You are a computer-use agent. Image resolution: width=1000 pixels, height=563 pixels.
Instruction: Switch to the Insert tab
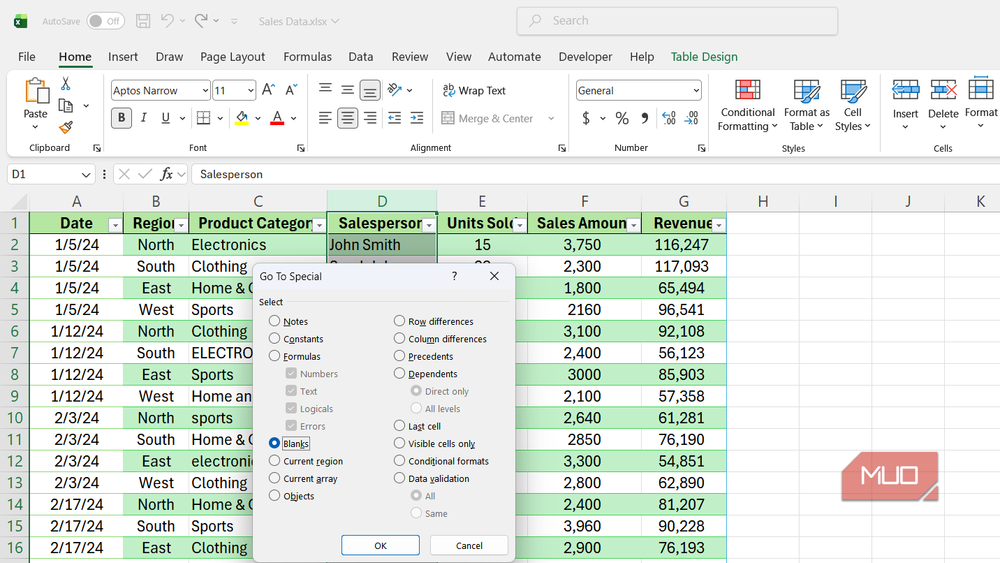tap(123, 57)
